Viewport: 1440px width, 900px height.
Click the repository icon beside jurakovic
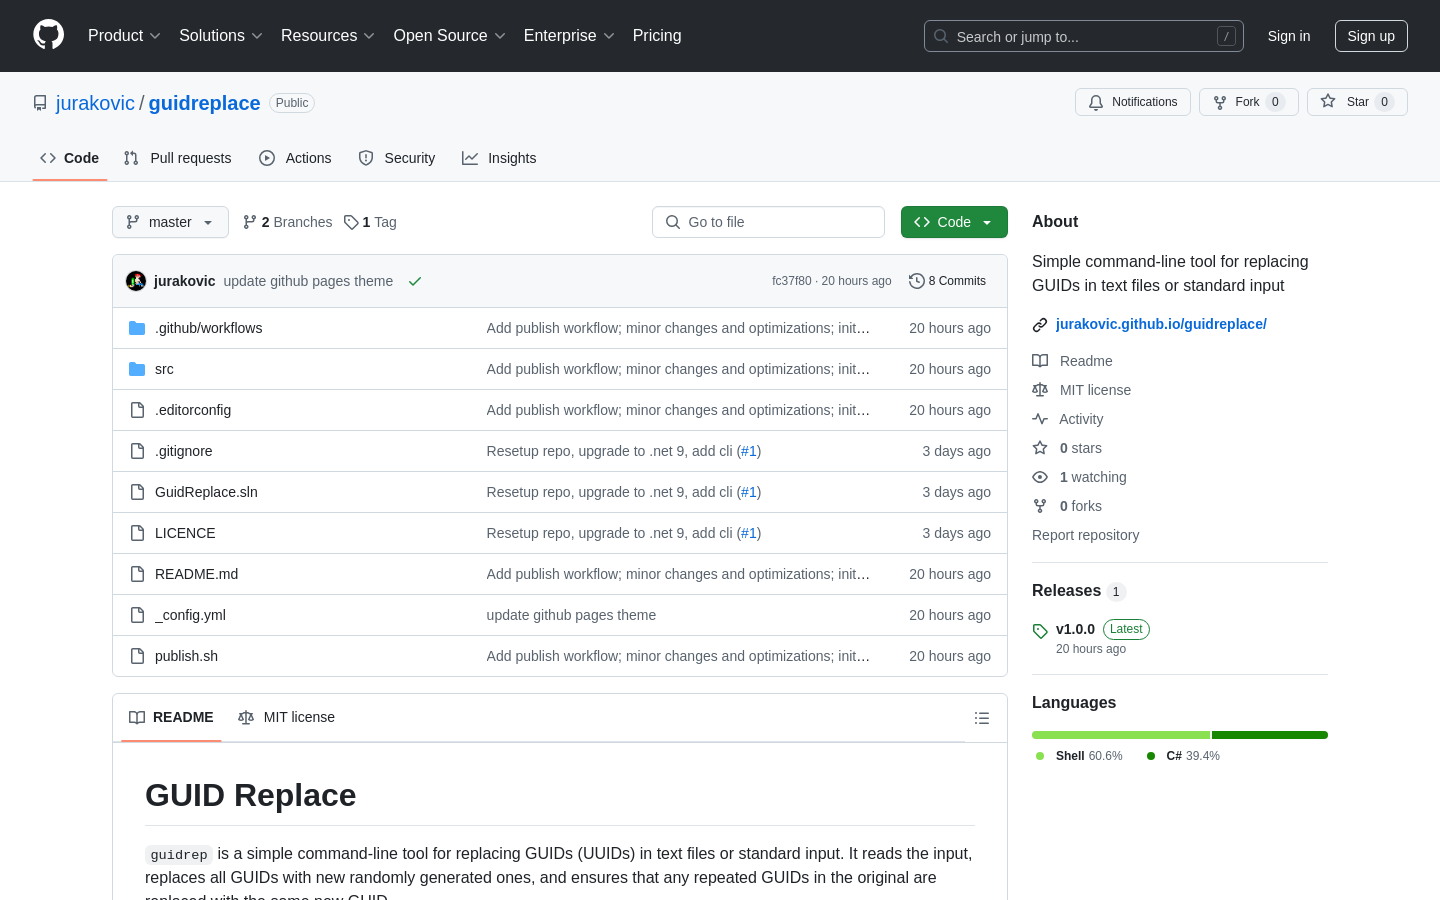click(40, 103)
